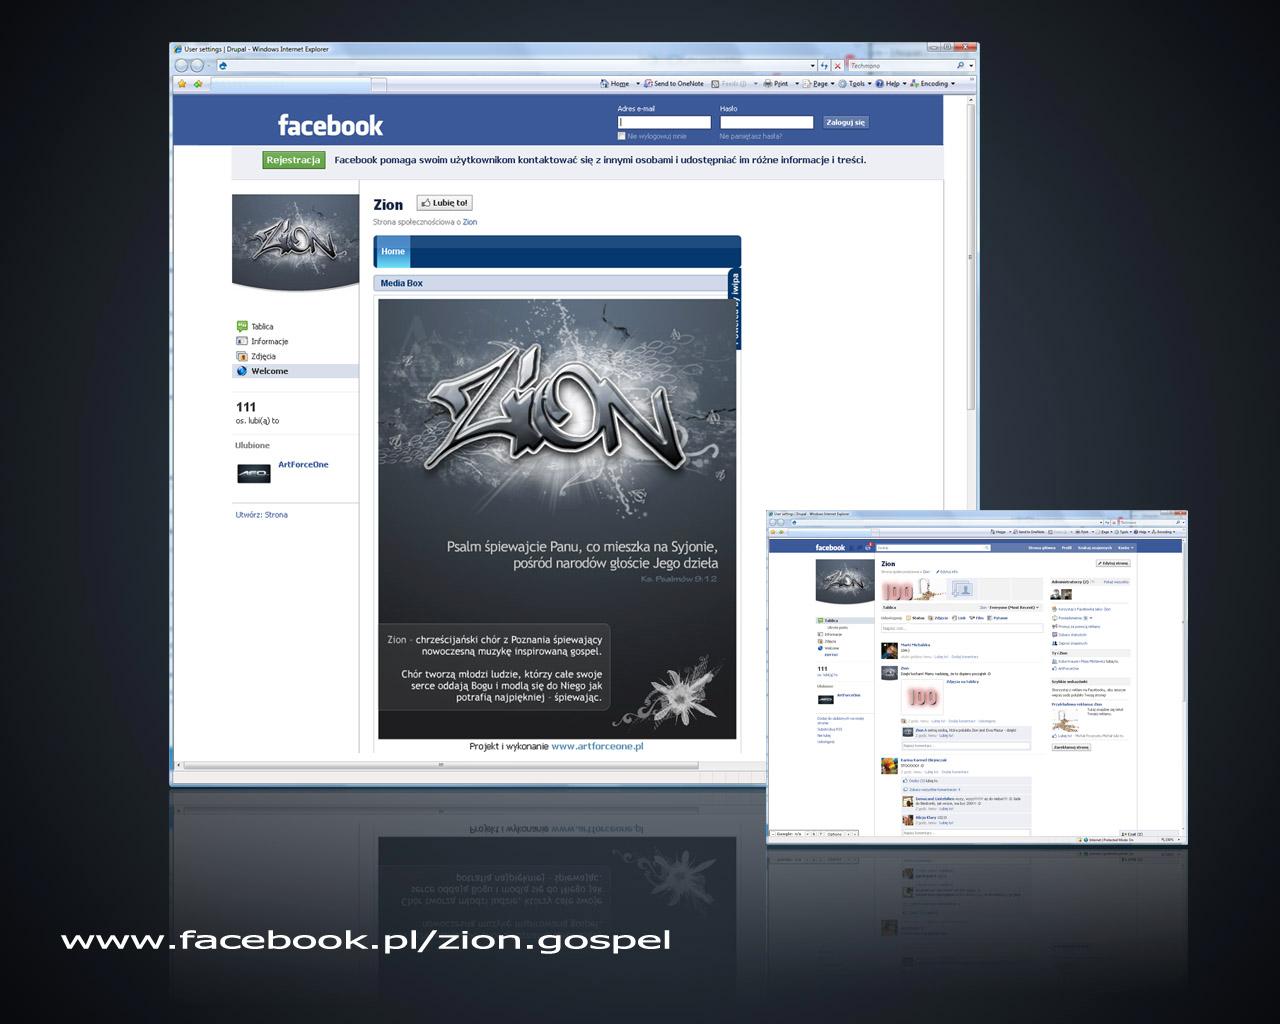Open Informacje in the left sidebar
The width and height of the screenshot is (1280, 1024).
point(270,341)
